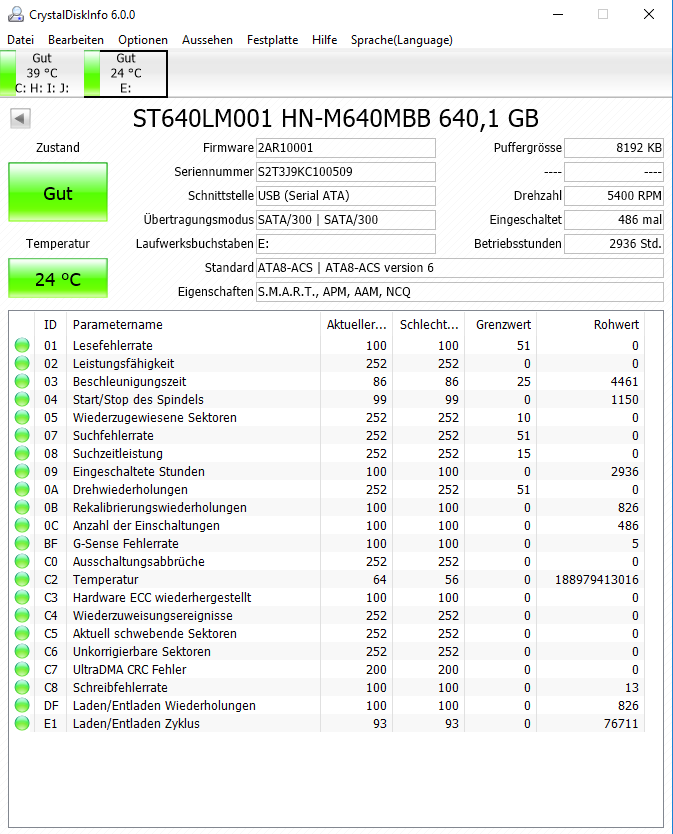This screenshot has height=834, width=673.
Task: Click the CrystalDiskInfo title bar app icon
Action: click(x=16, y=15)
